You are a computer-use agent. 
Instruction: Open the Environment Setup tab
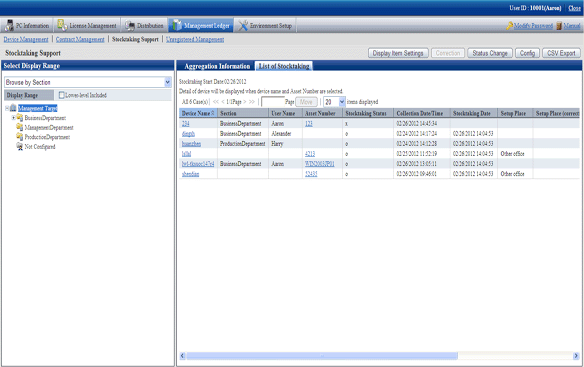(265, 25)
